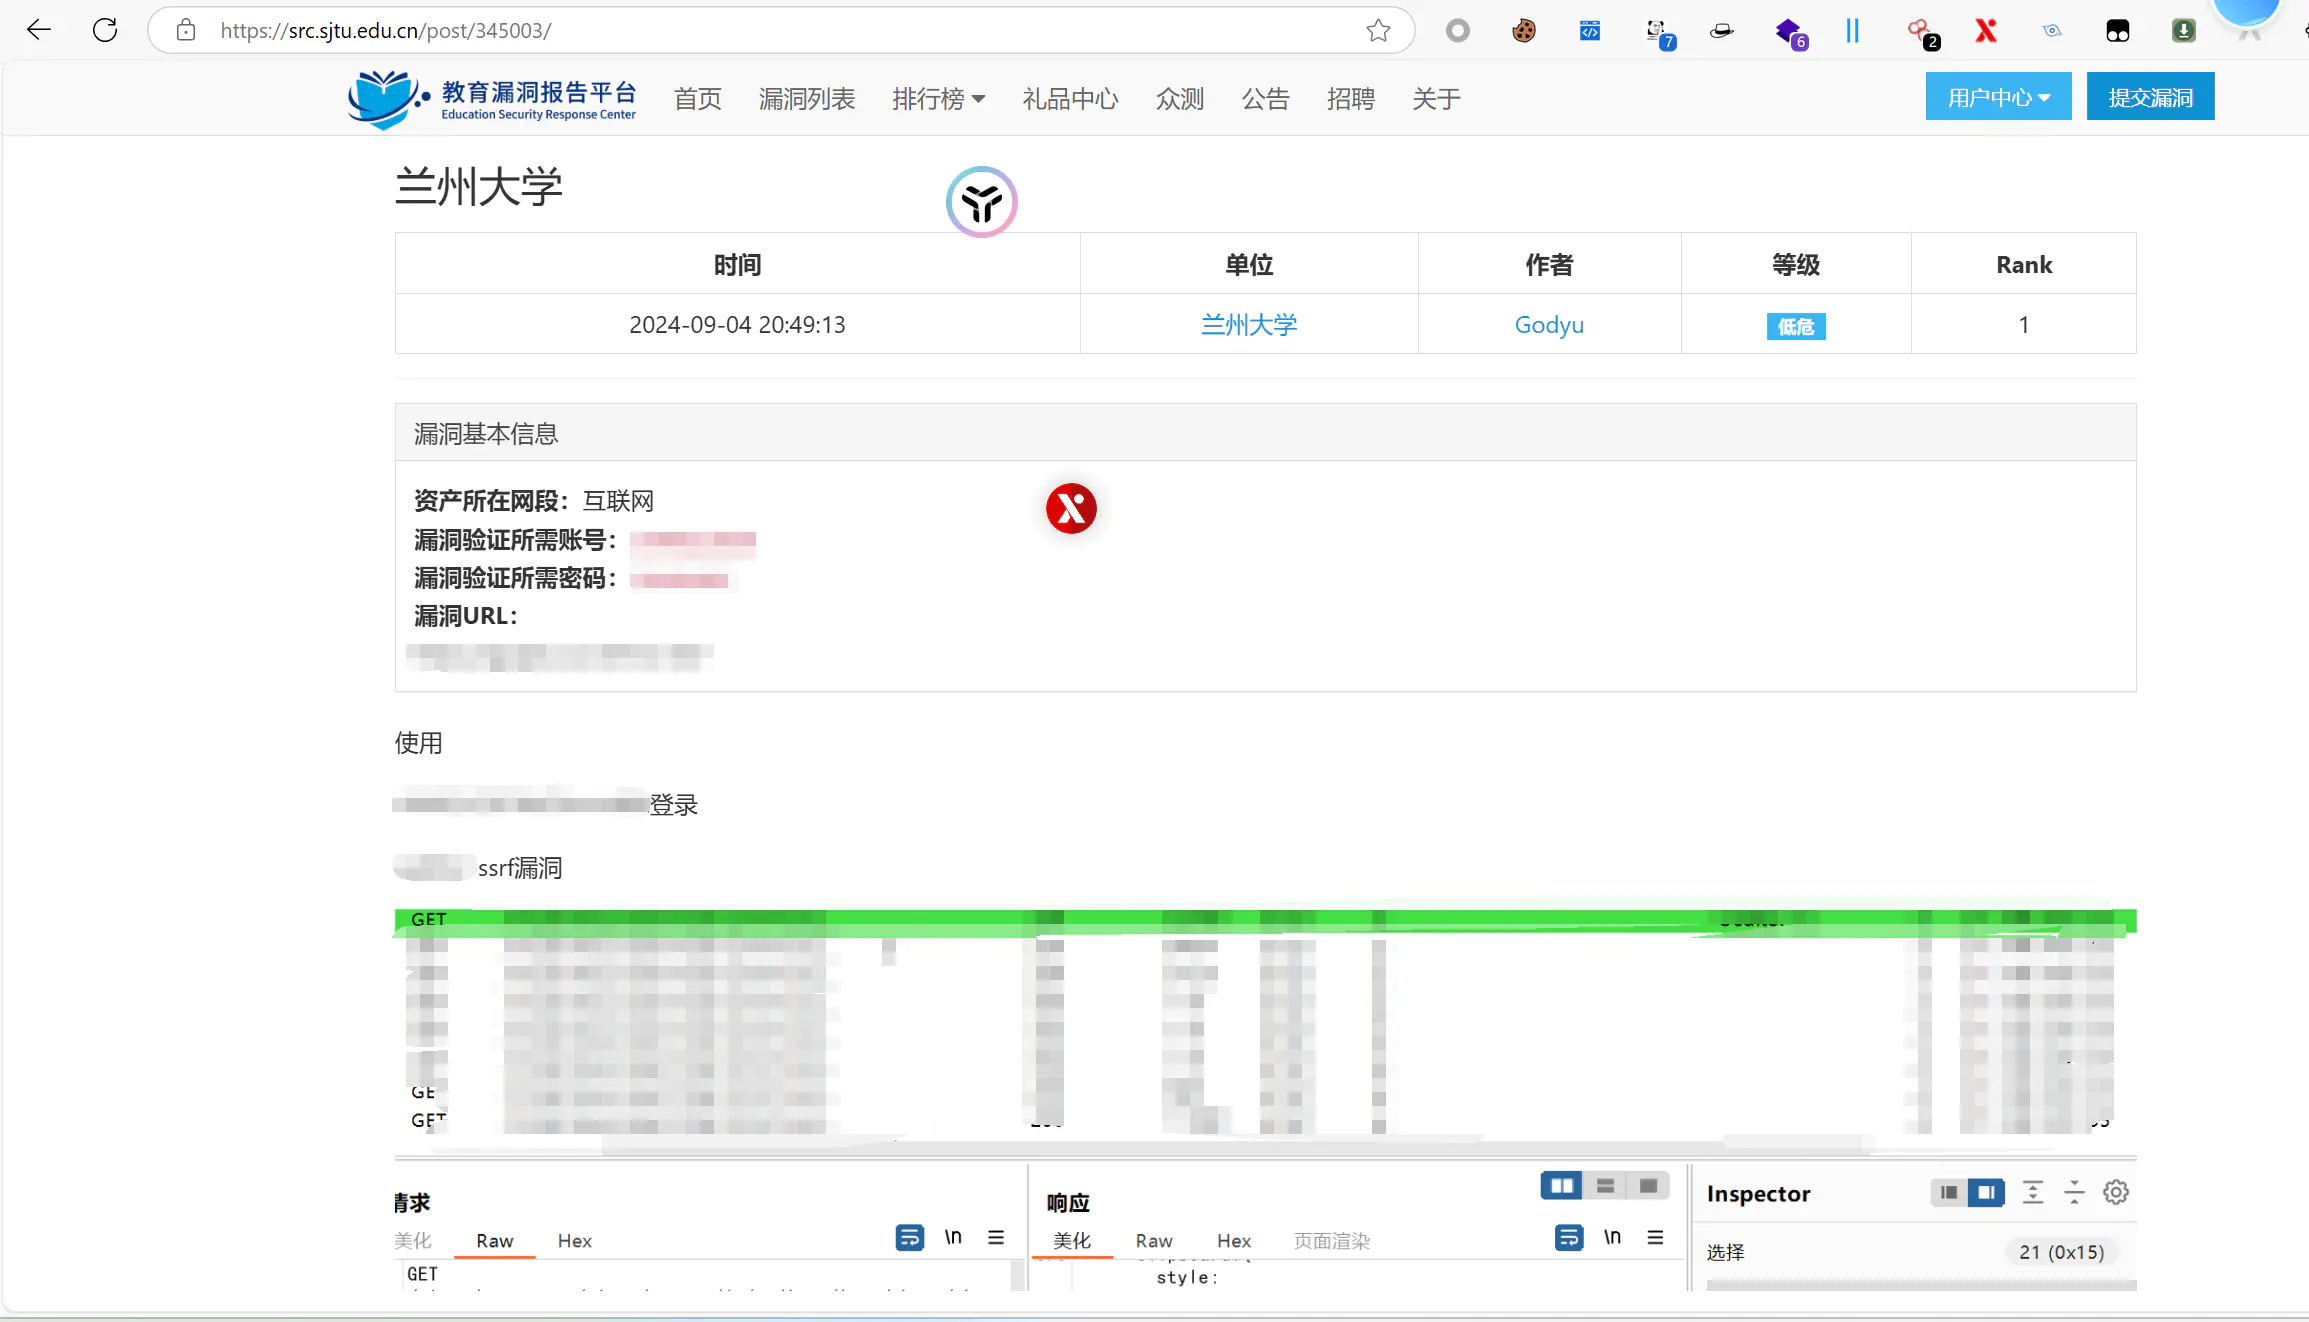Open the Tampermonkey extension icon
The height and width of the screenshot is (1322, 2309).
[2118, 31]
